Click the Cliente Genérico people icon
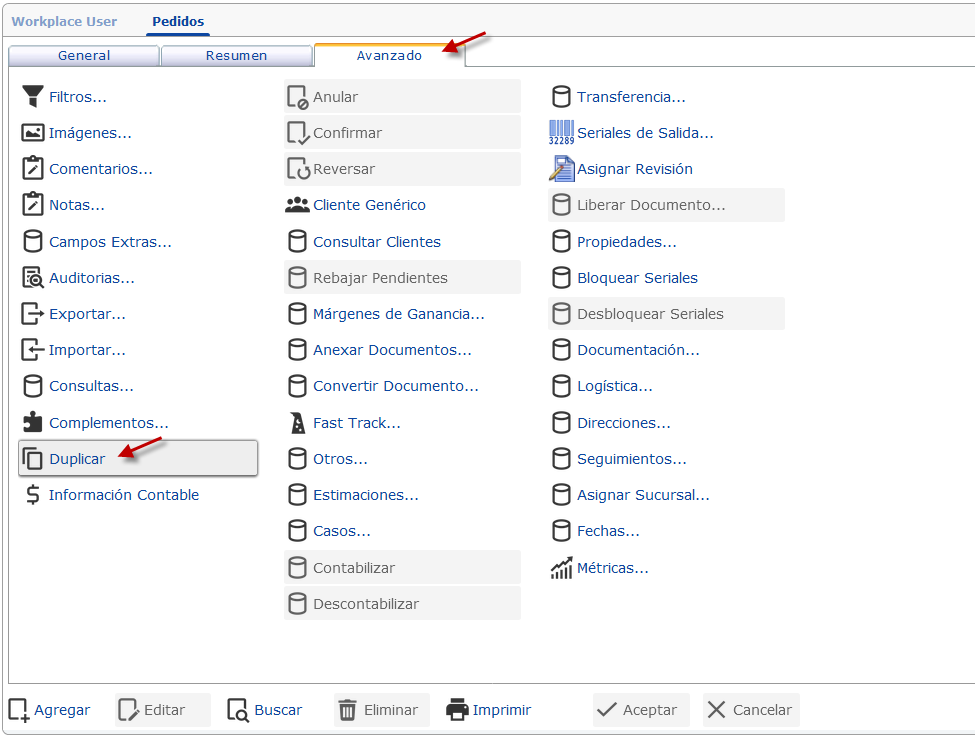This screenshot has width=975, height=736. [297, 205]
